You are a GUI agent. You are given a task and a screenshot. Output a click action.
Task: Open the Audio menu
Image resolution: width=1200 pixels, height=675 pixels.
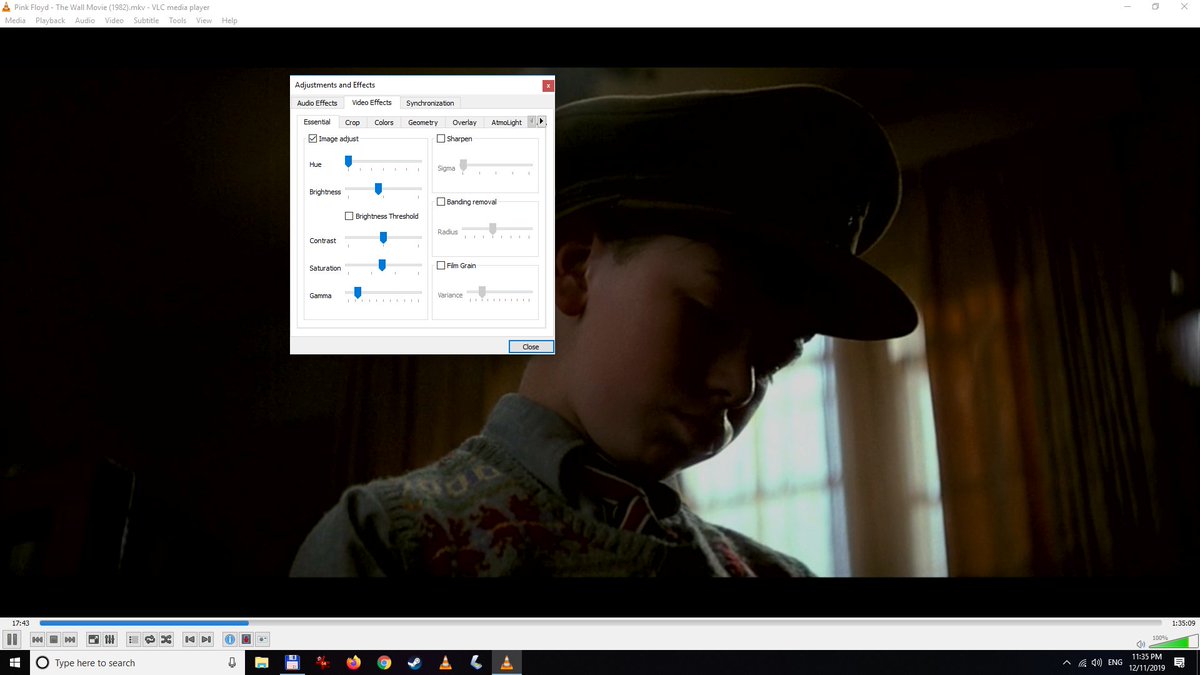coord(85,20)
